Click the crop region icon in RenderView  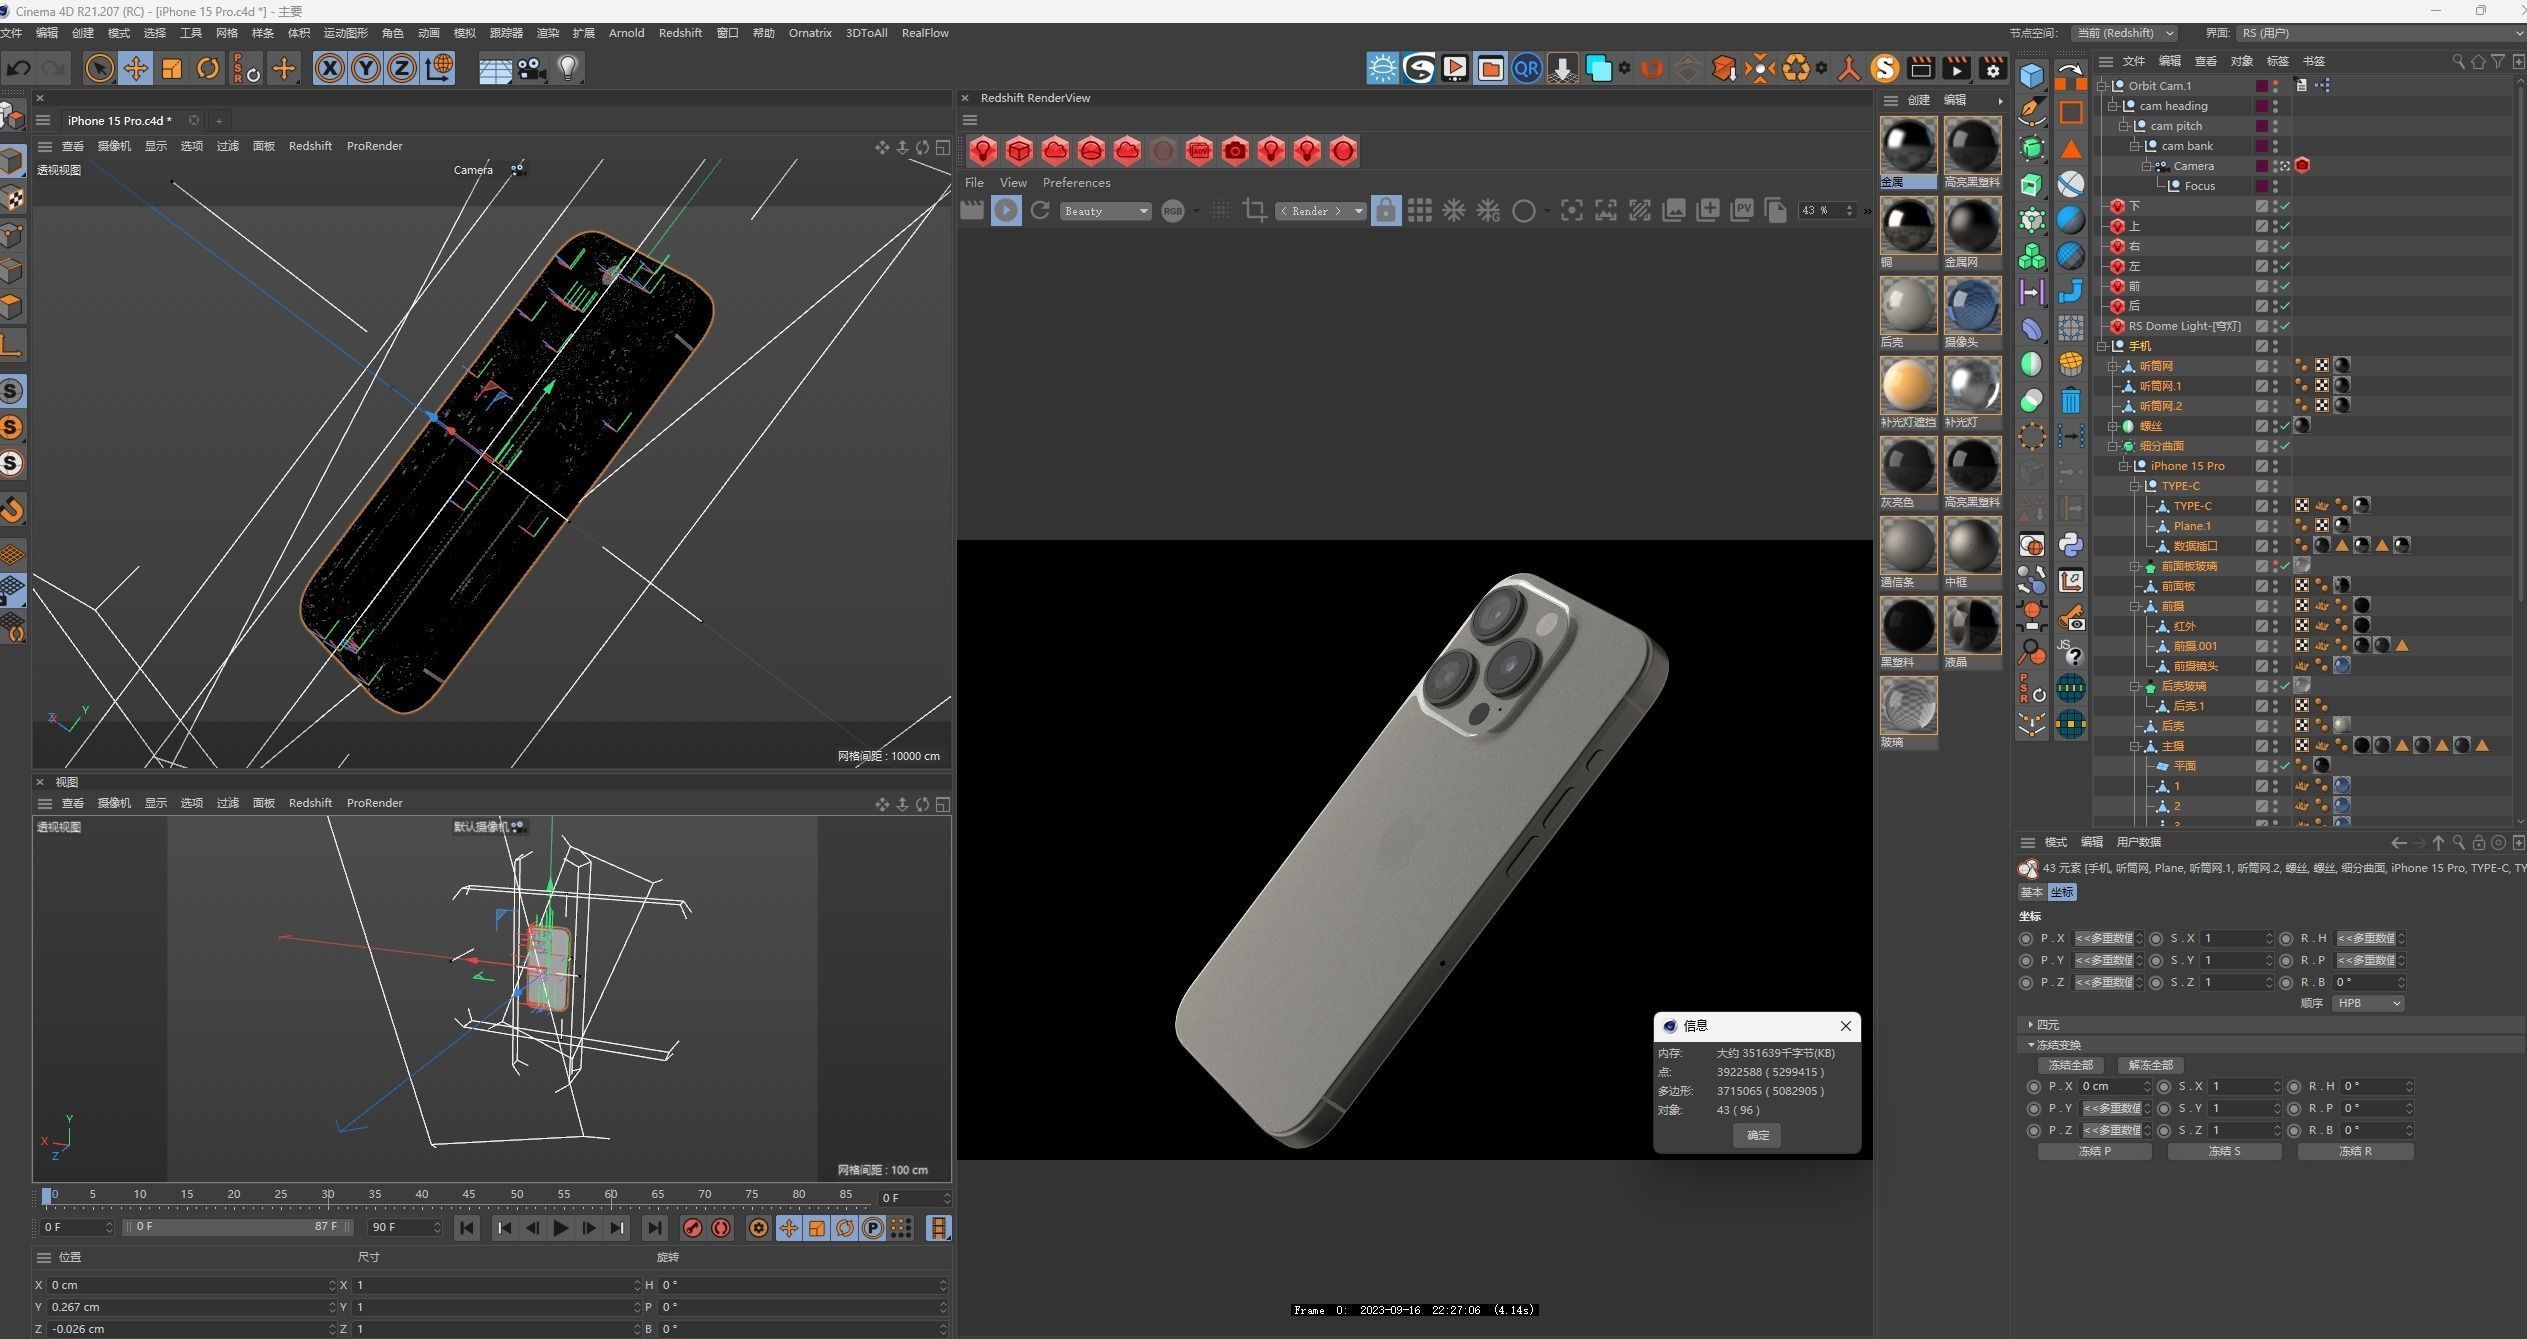coord(1254,210)
